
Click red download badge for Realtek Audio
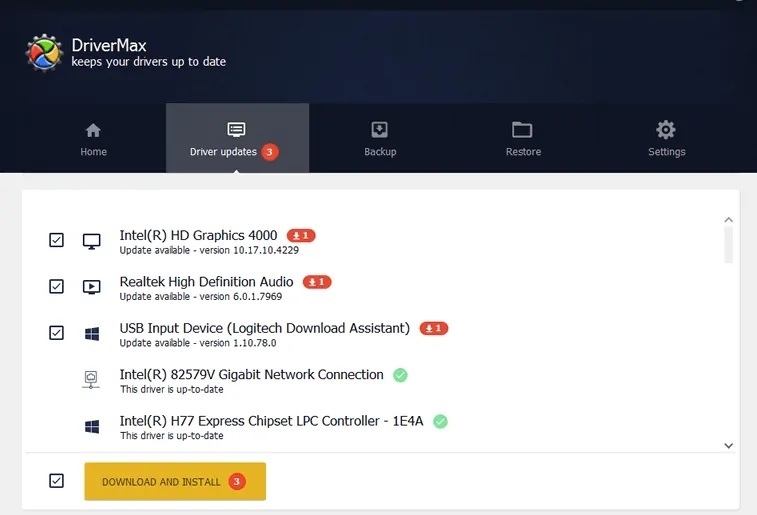(317, 282)
